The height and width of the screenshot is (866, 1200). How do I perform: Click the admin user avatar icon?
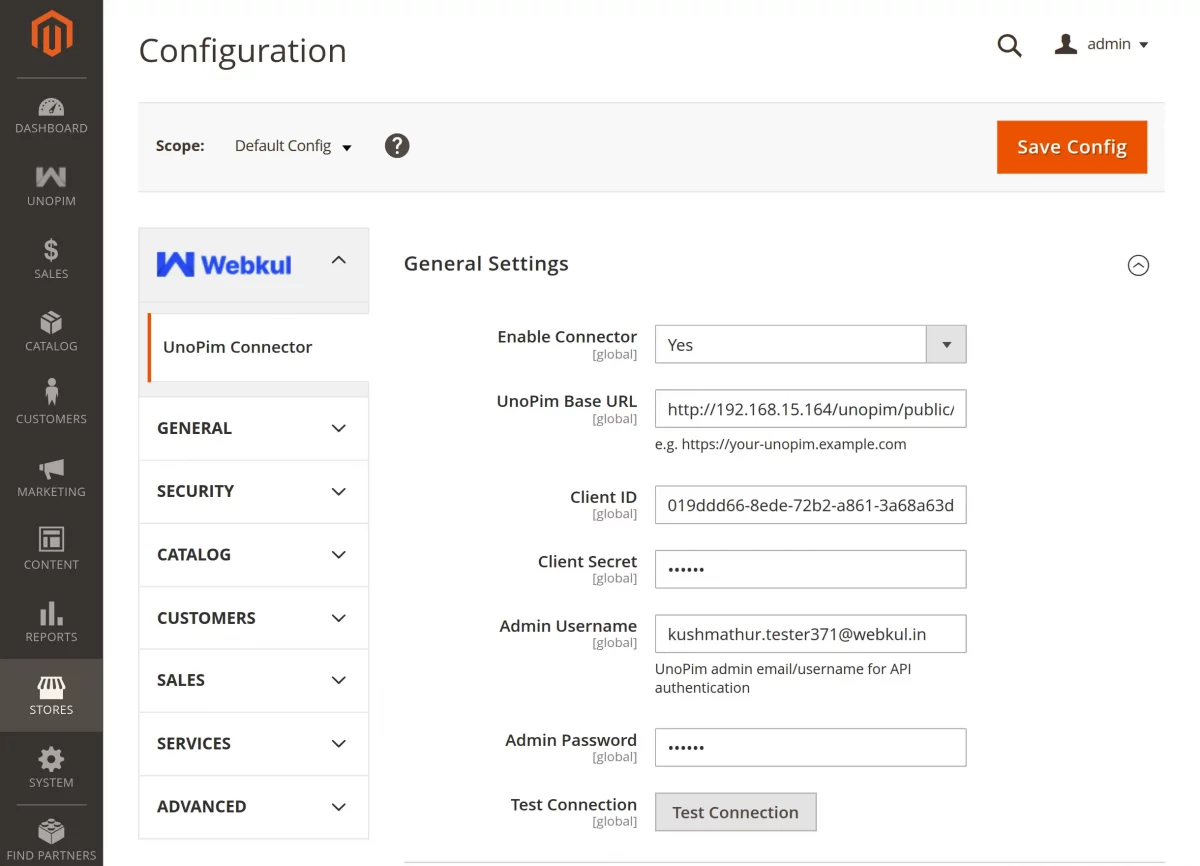click(x=1066, y=44)
